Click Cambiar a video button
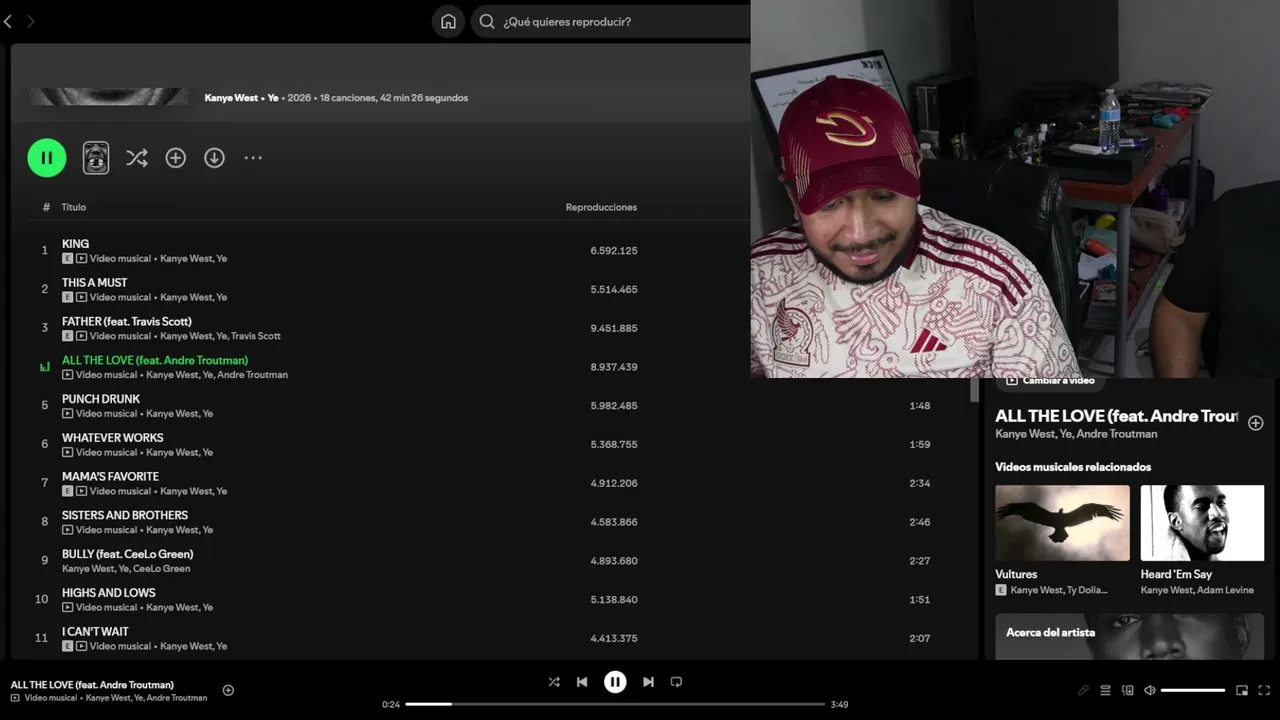The image size is (1280, 720). tap(1050, 381)
